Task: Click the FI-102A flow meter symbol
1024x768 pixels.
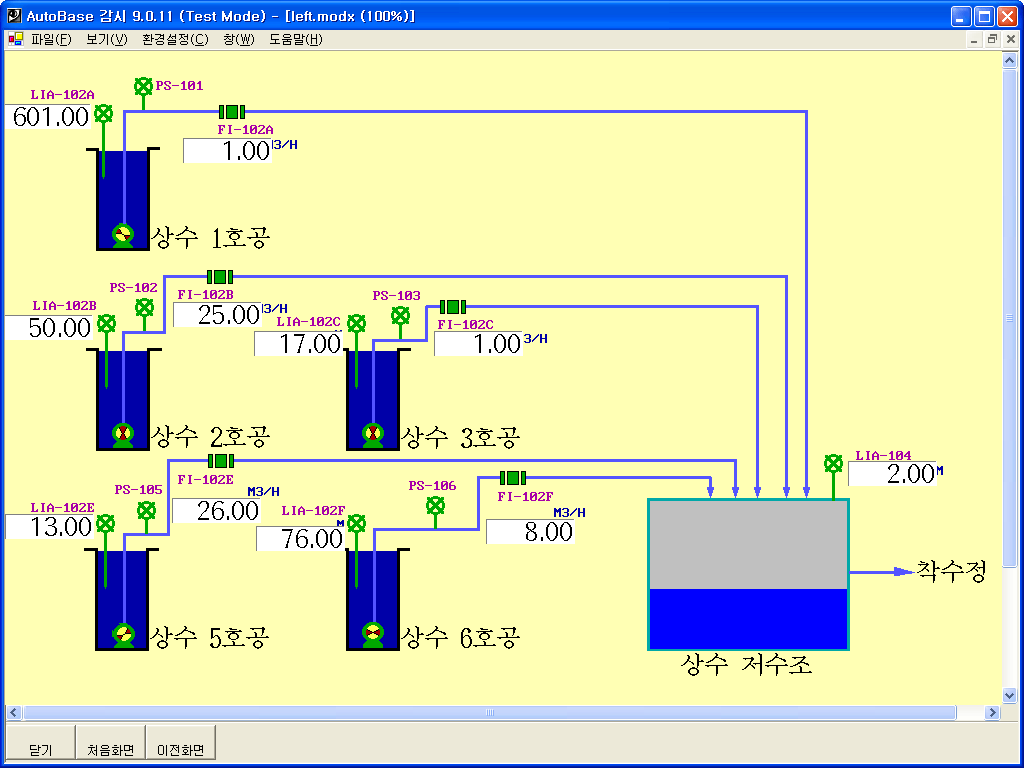Action: click(x=232, y=113)
